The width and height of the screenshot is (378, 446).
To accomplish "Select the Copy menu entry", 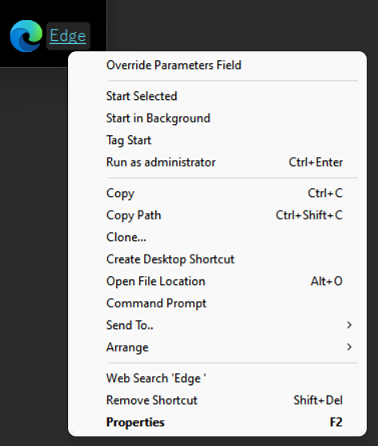I will pos(217,193).
